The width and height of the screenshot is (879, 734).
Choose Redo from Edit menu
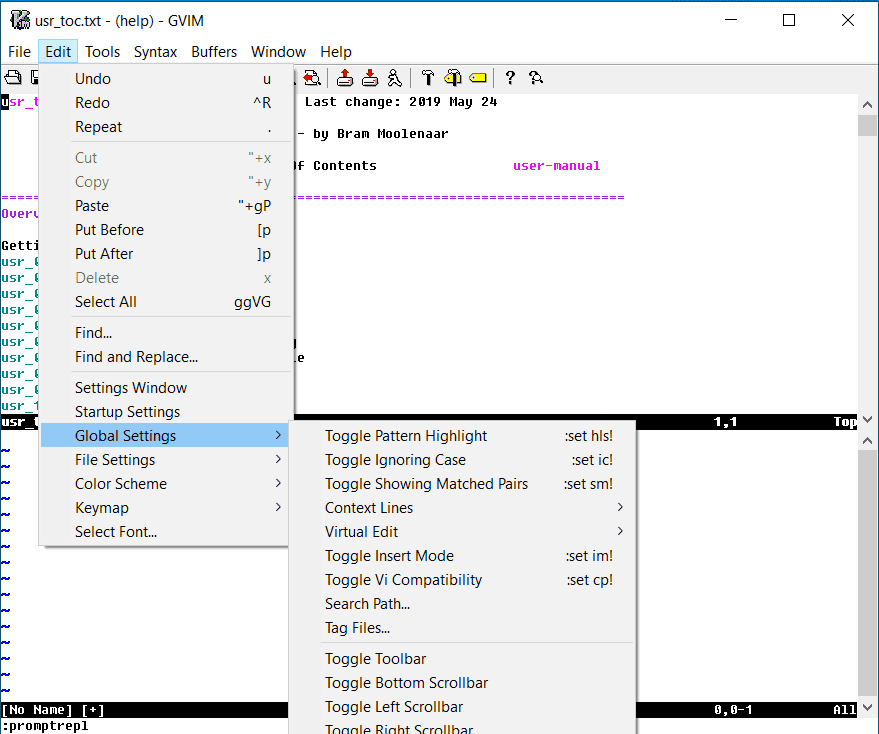tap(167, 103)
